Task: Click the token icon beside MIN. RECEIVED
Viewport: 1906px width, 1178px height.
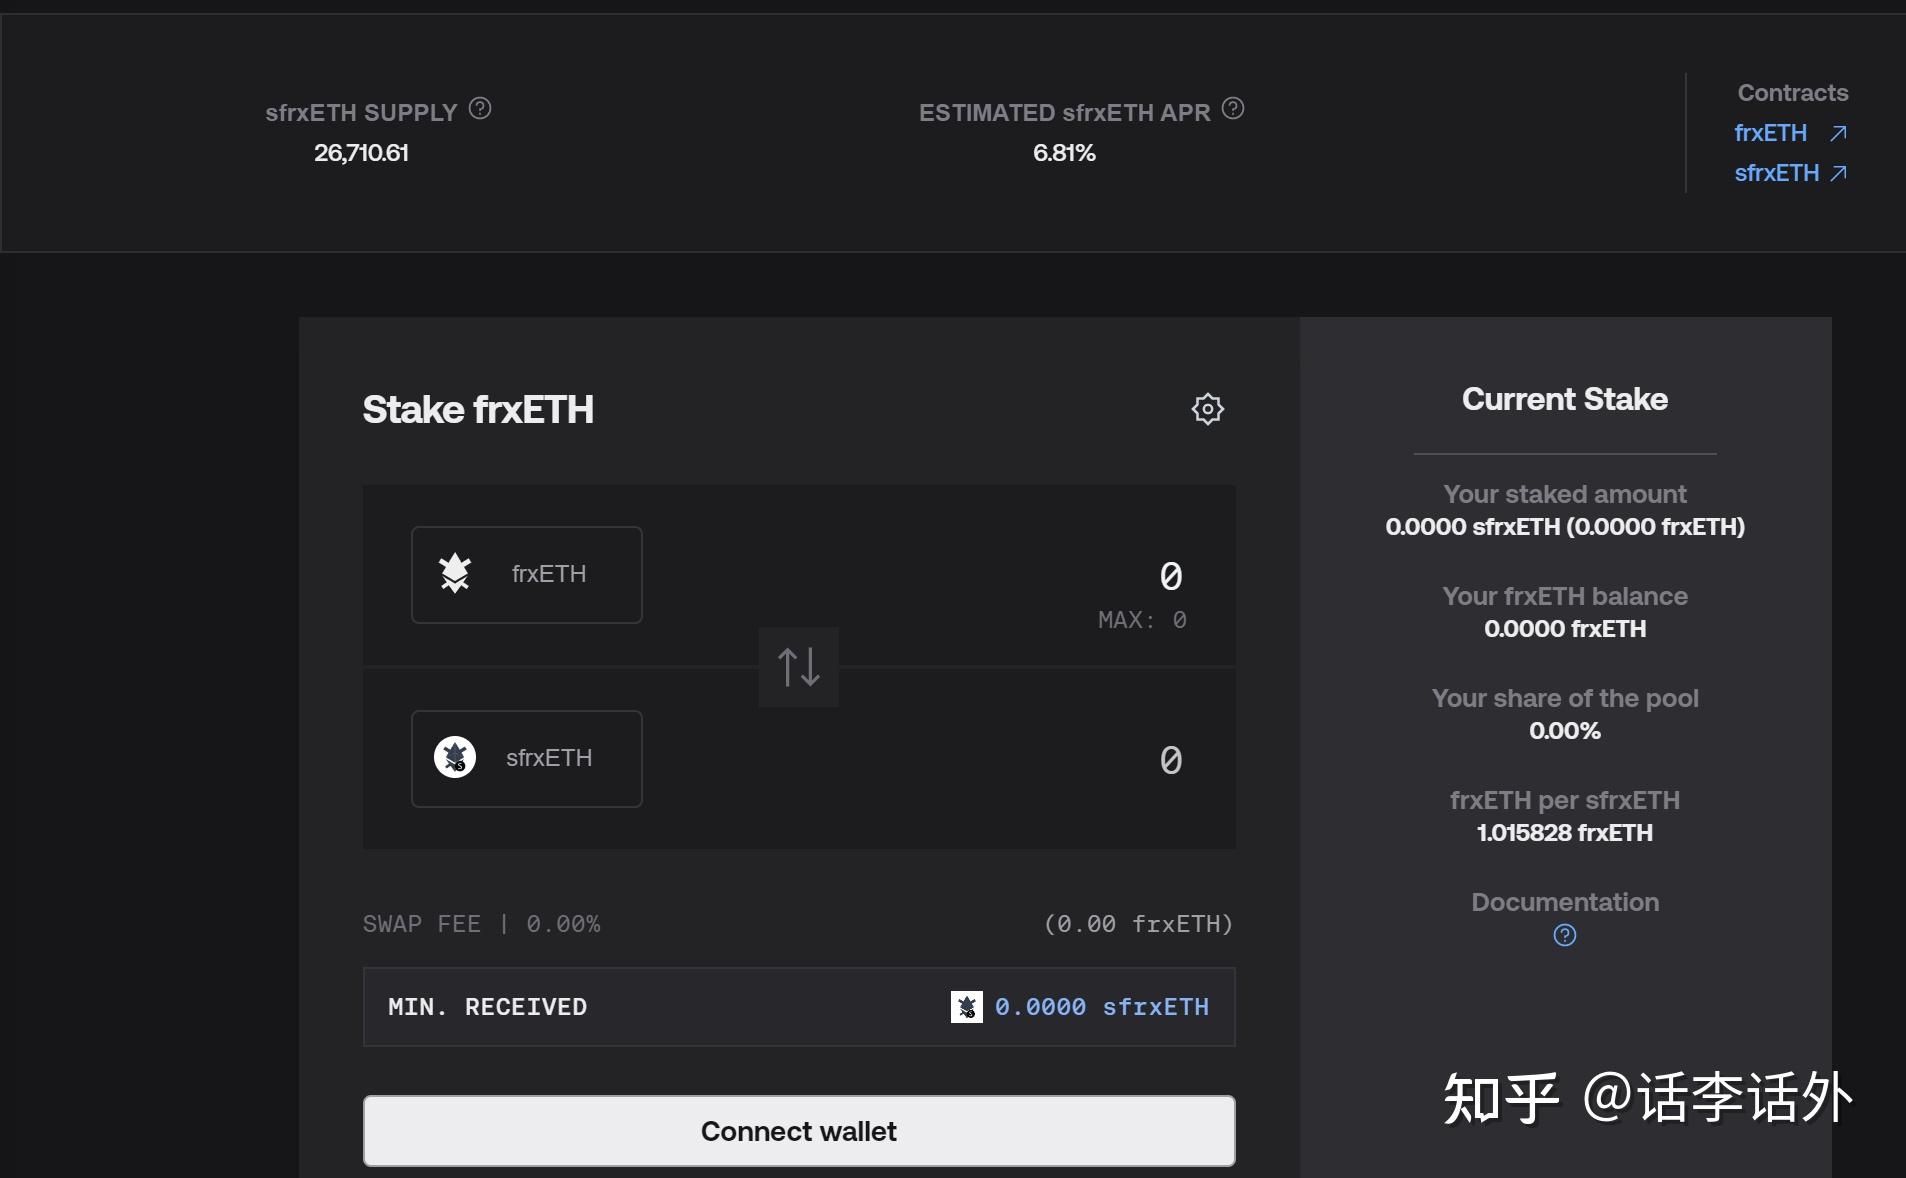Action: [x=965, y=1007]
